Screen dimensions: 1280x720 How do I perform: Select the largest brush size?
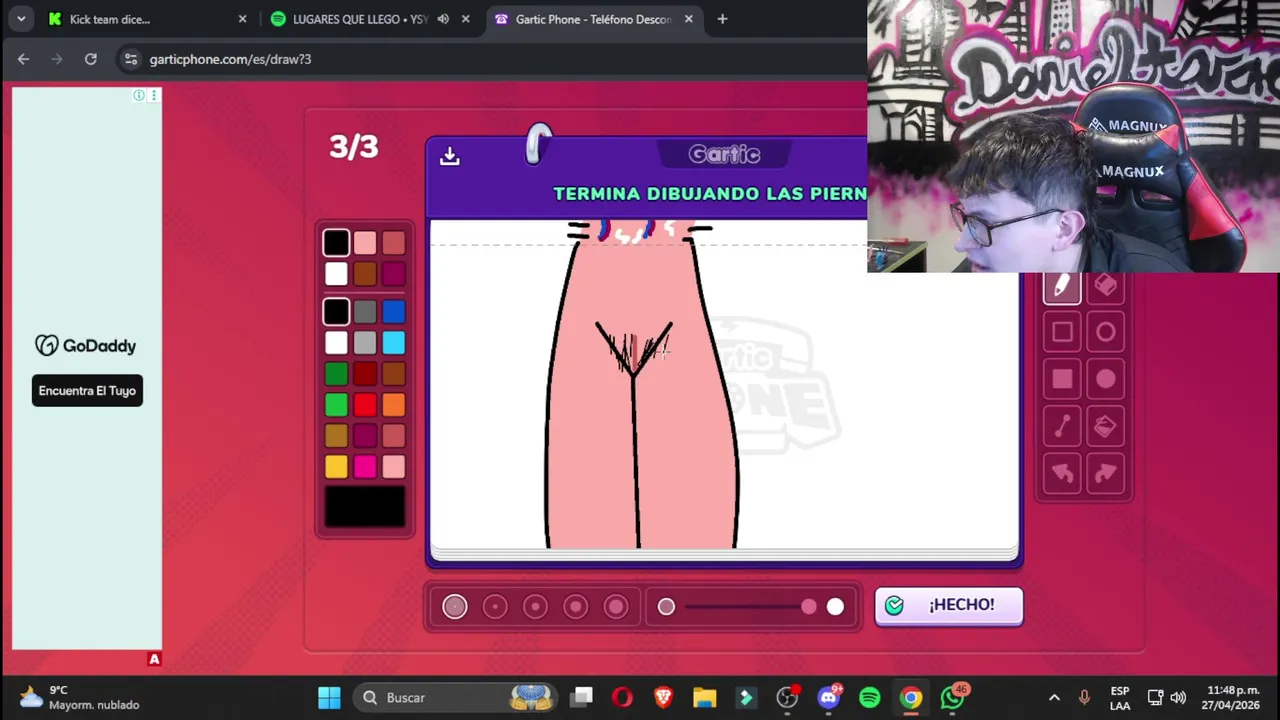[615, 606]
